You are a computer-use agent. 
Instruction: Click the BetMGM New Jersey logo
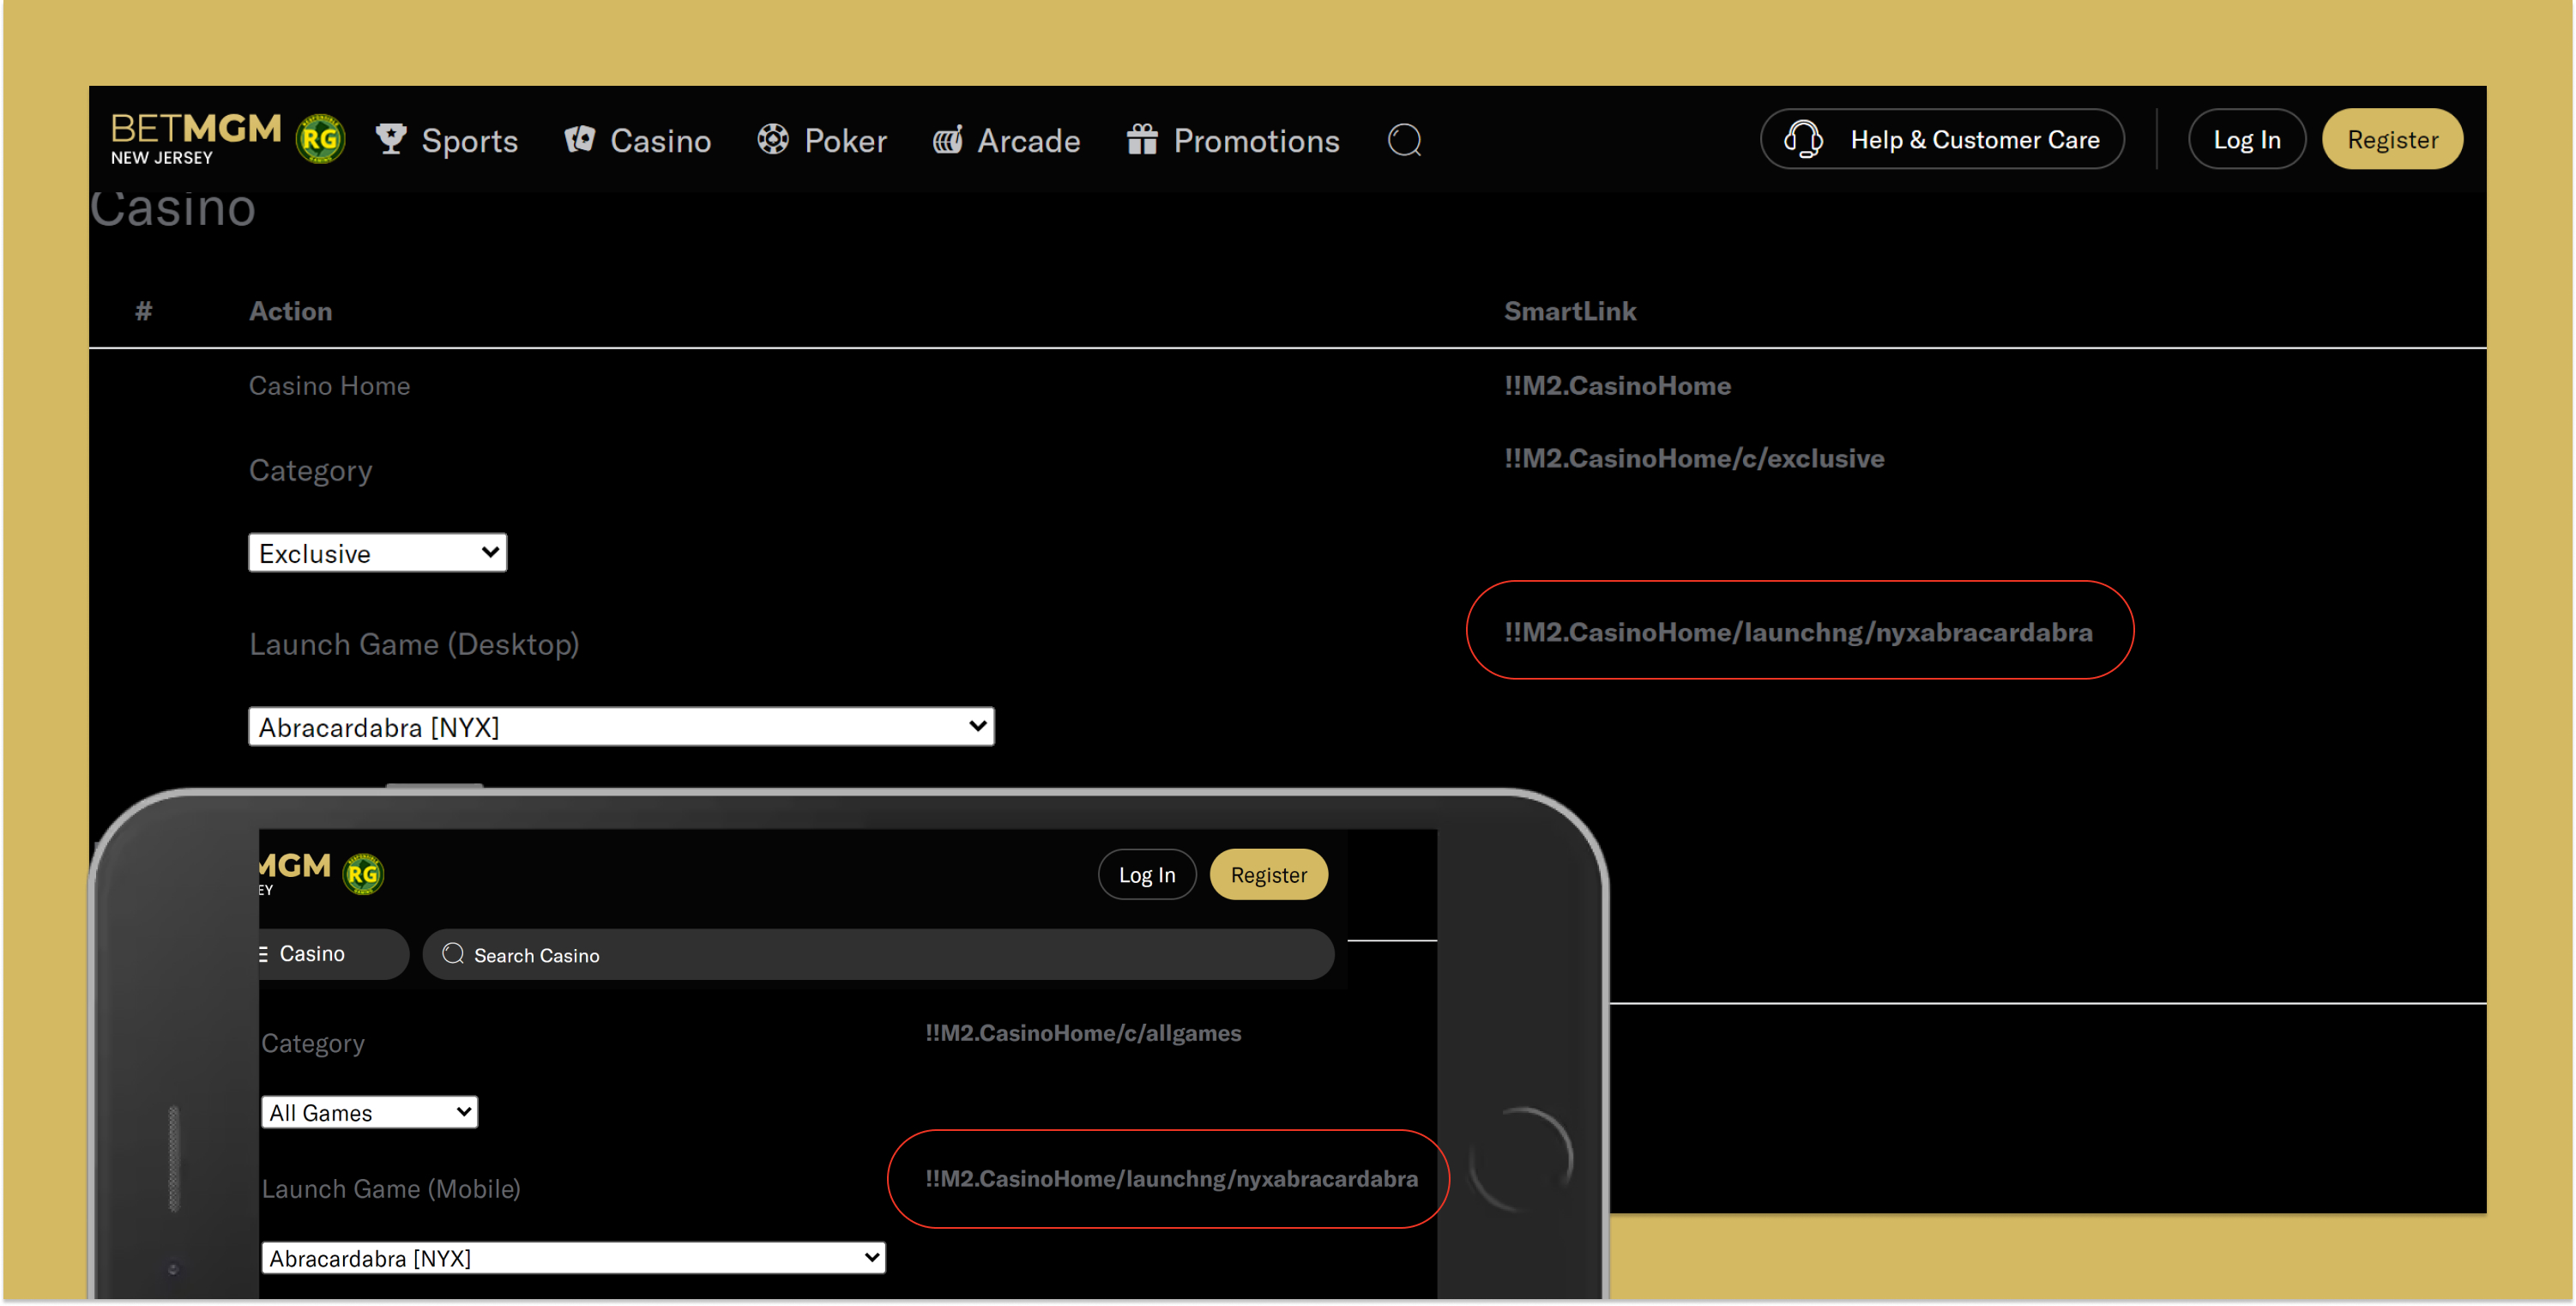tap(195, 138)
